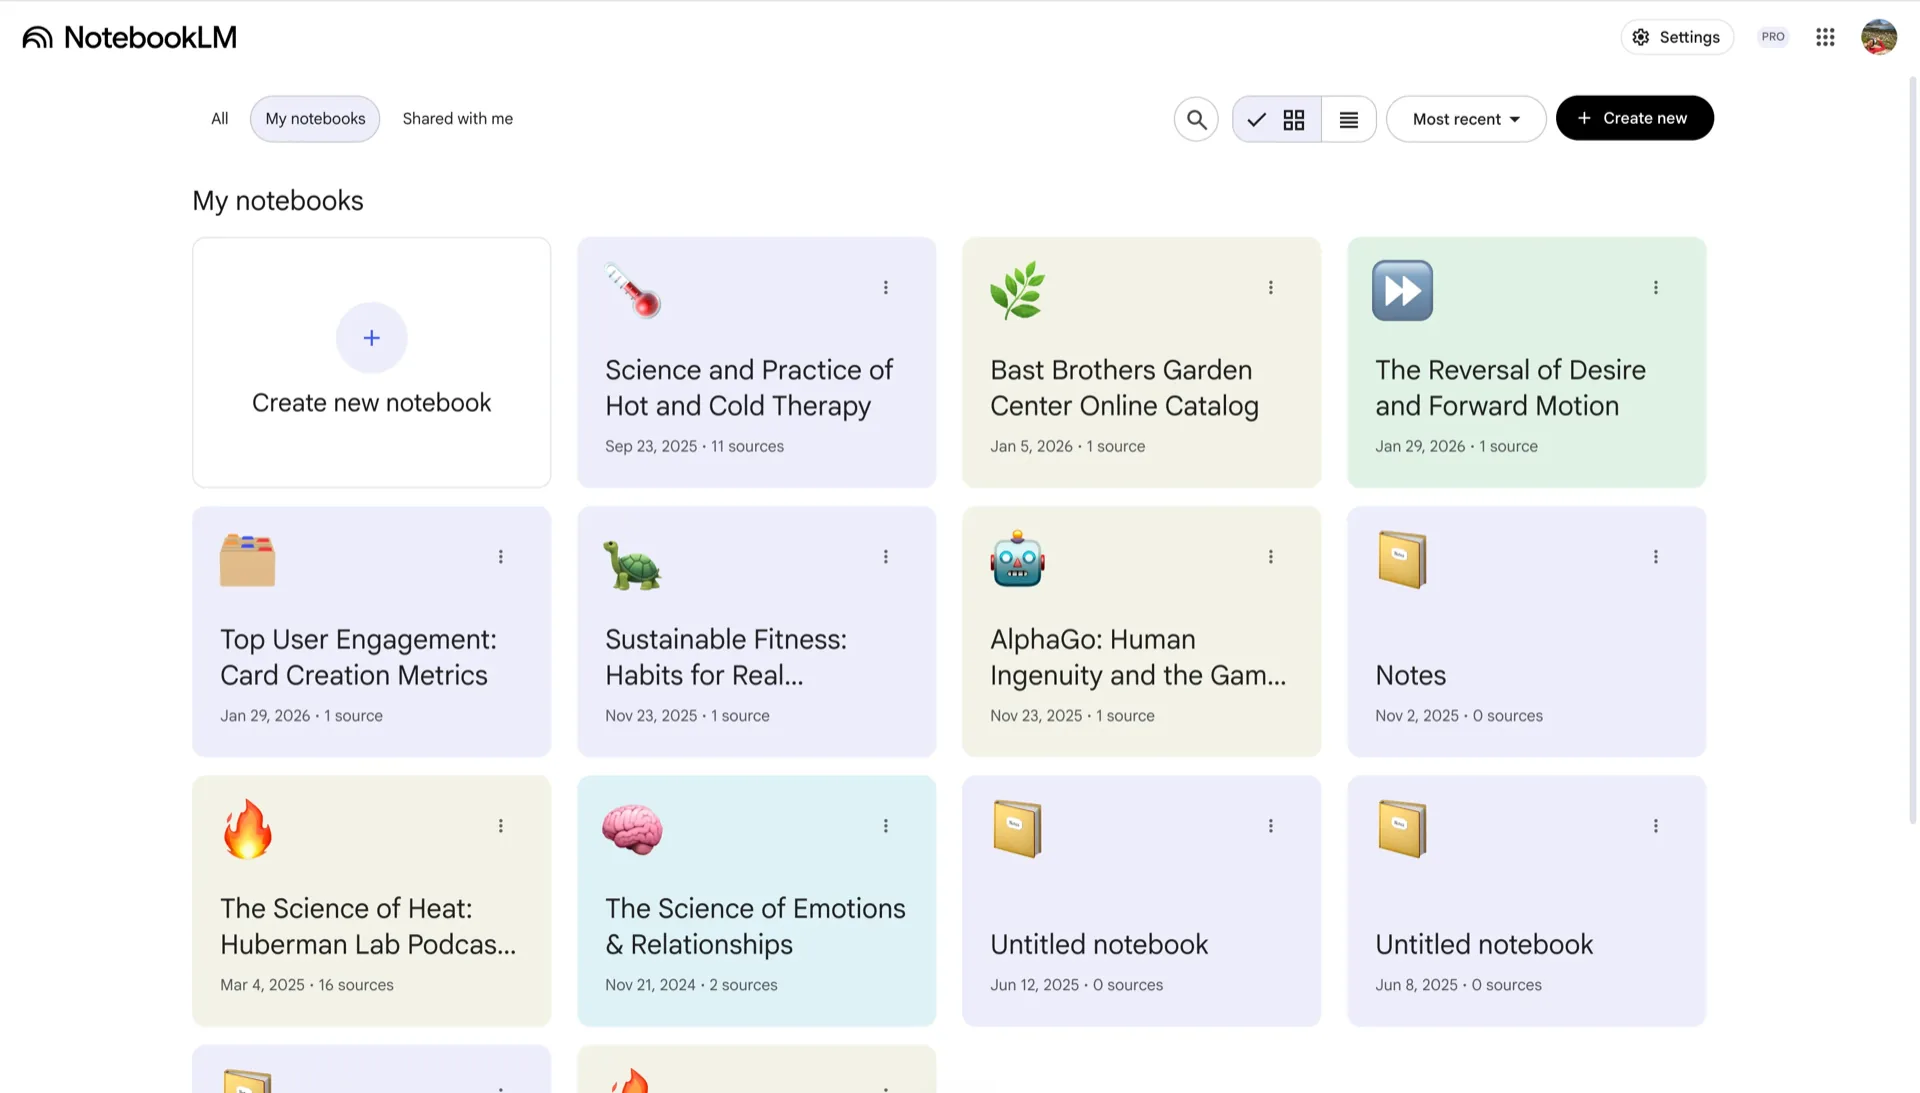Click book icon on Jun 12 Untitled notebook
Screen dimensions: 1920x1093
(x=1018, y=829)
